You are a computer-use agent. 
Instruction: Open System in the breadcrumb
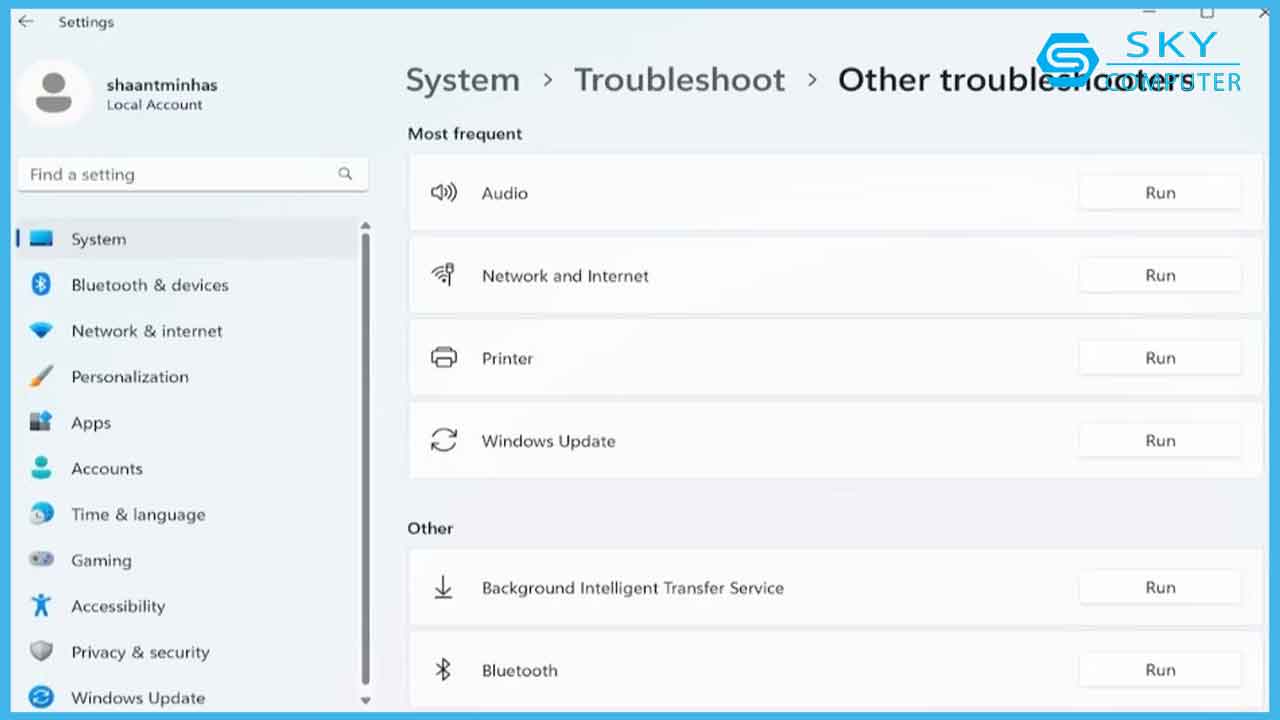point(463,80)
